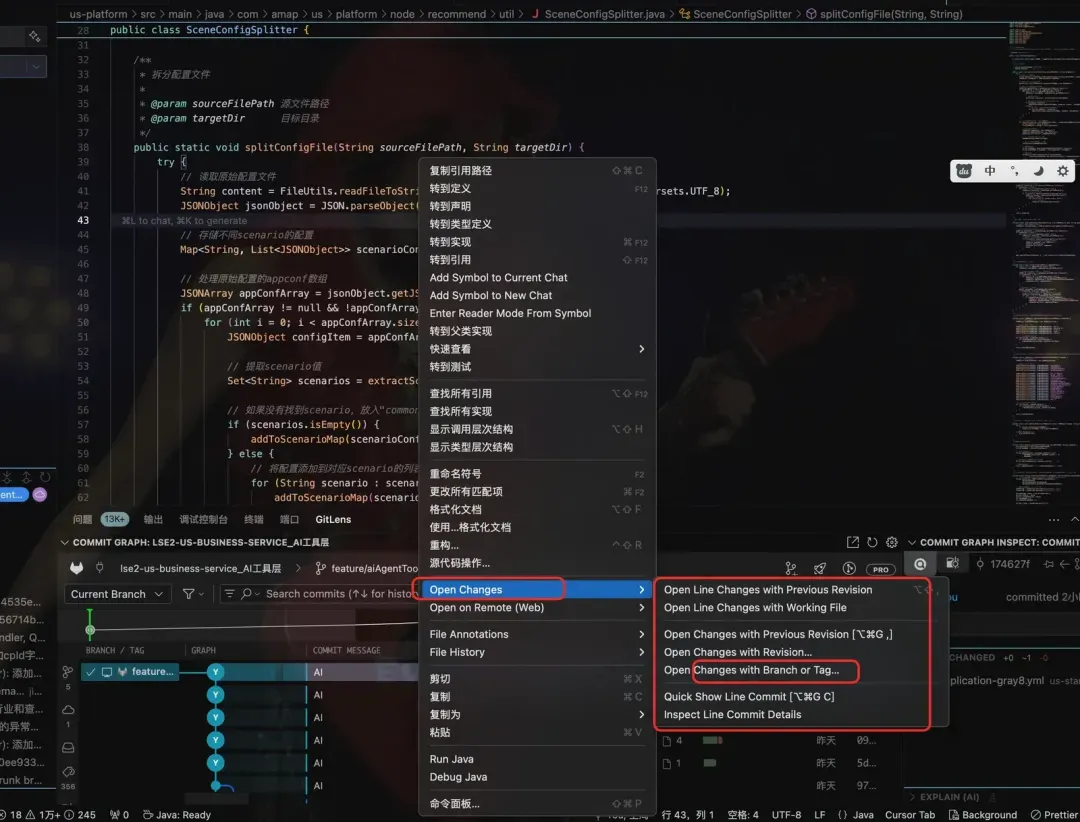Click Background status bar item
Screen dimensions: 1080x822
click(983, 814)
